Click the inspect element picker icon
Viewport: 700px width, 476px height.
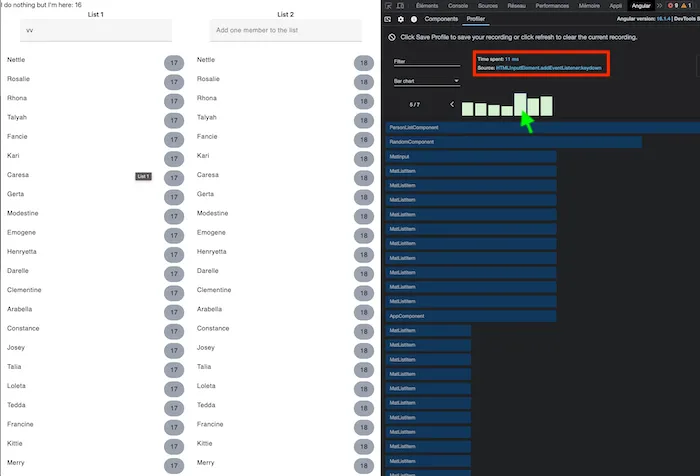(x=389, y=5)
